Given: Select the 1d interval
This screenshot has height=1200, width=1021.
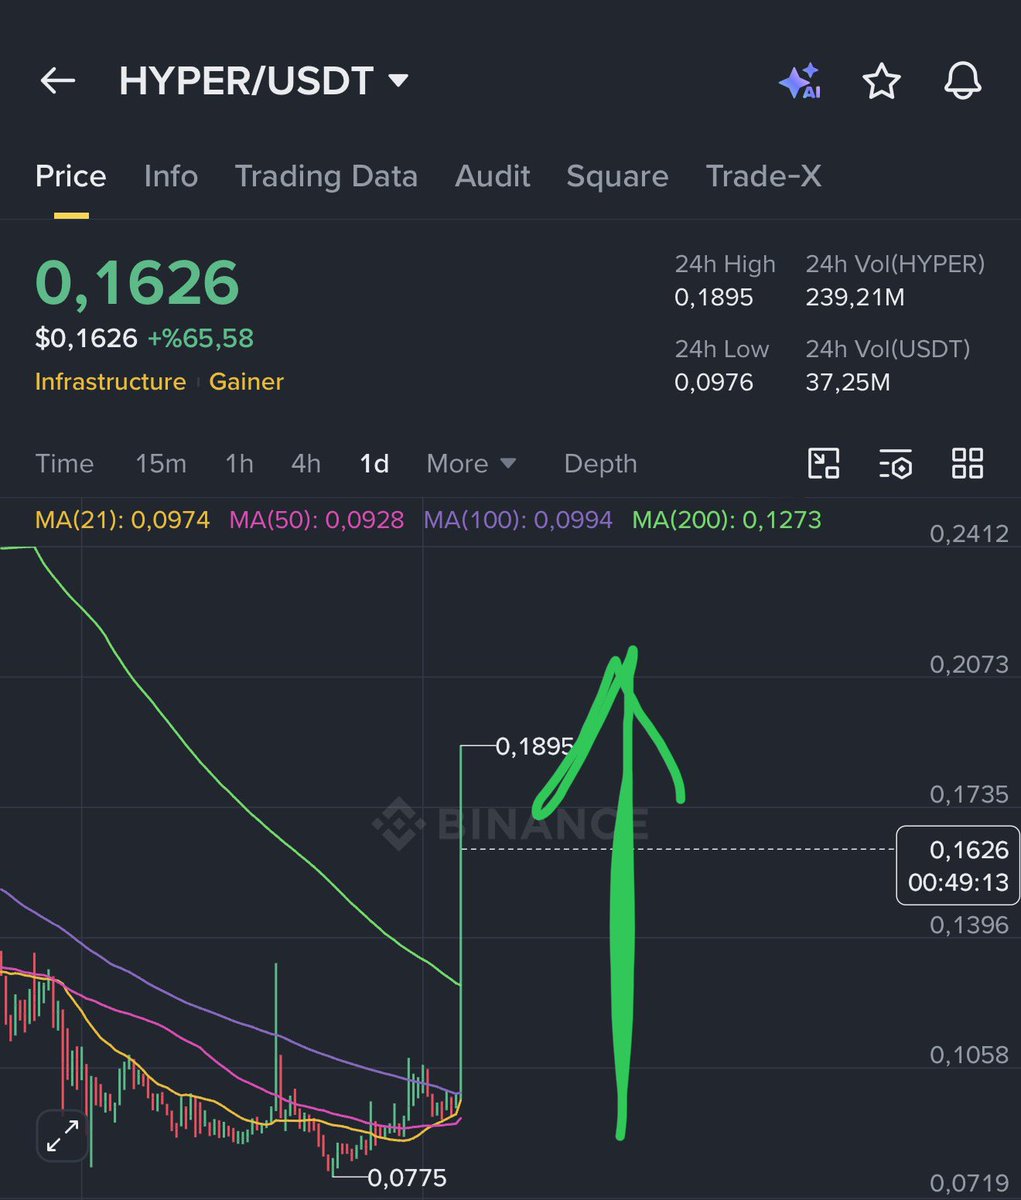Looking at the screenshot, I should [x=374, y=463].
